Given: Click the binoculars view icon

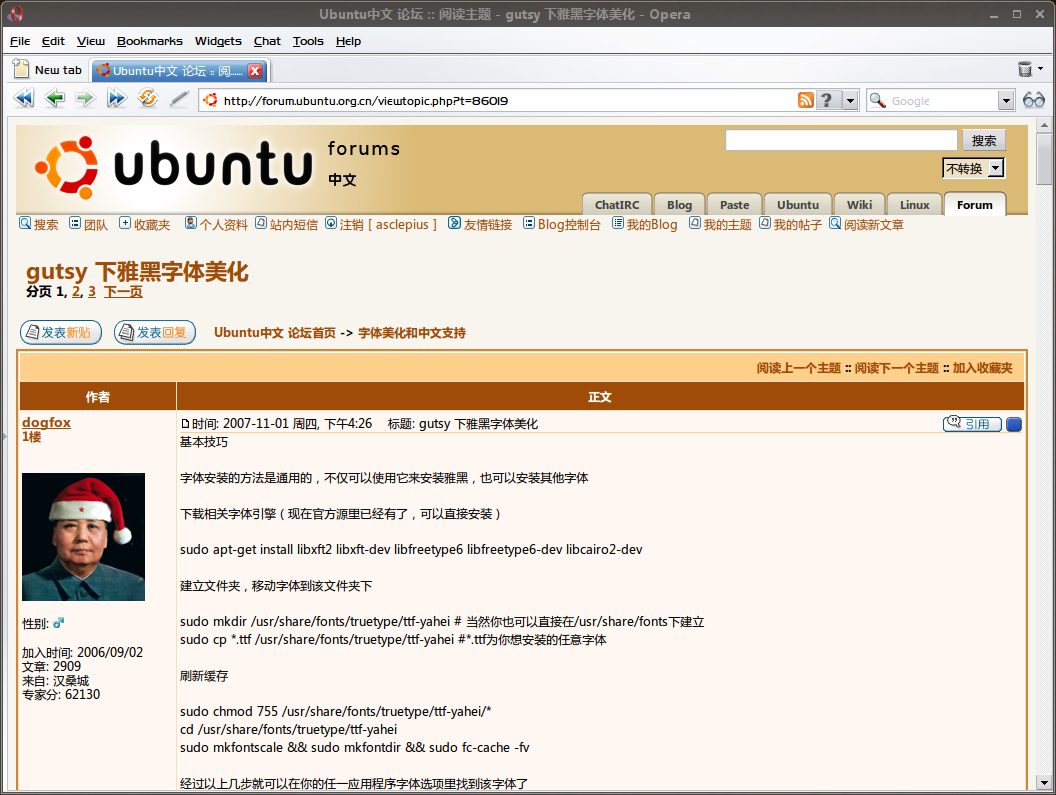Looking at the screenshot, I should pos(1033,100).
